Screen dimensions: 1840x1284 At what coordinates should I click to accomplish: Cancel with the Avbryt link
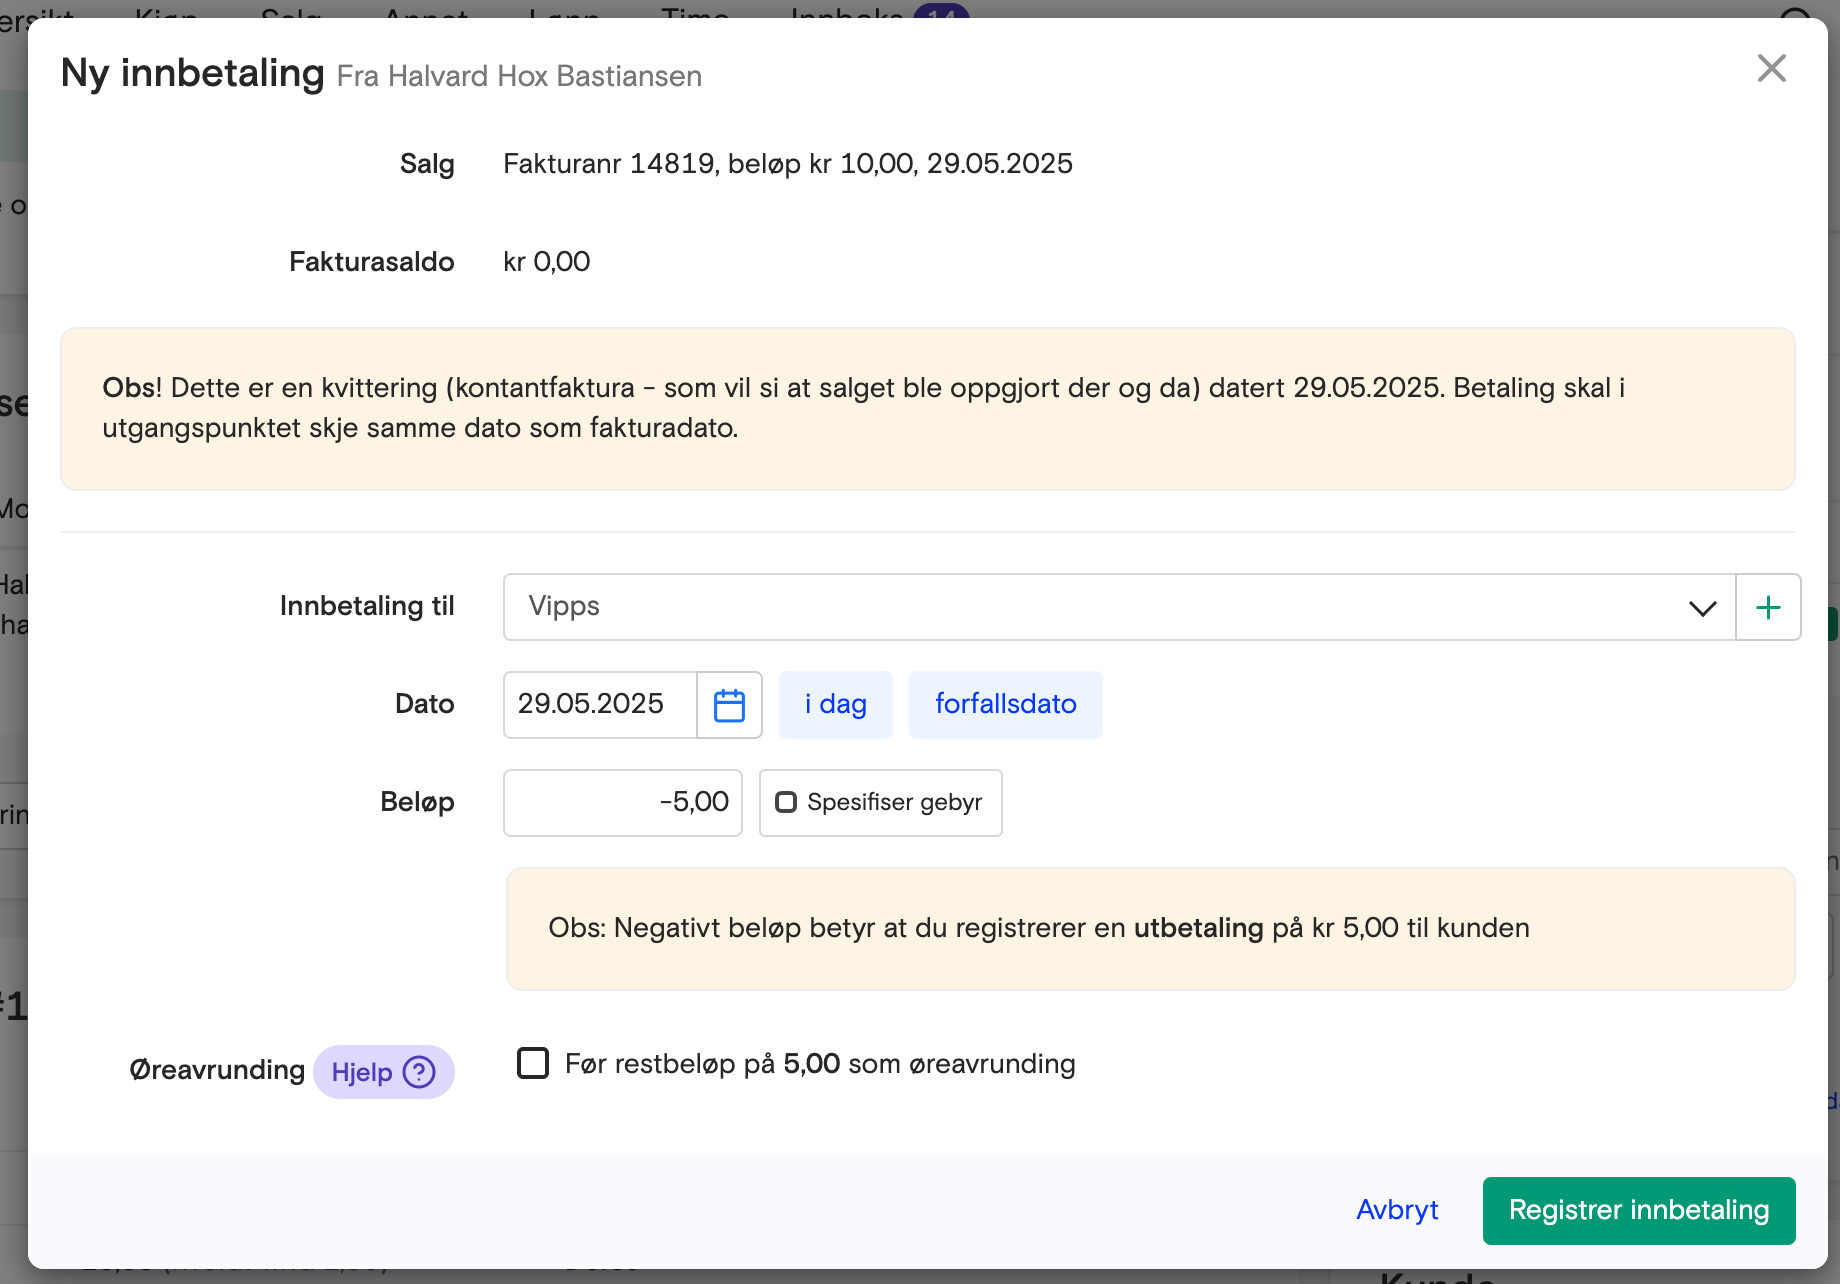coord(1396,1210)
